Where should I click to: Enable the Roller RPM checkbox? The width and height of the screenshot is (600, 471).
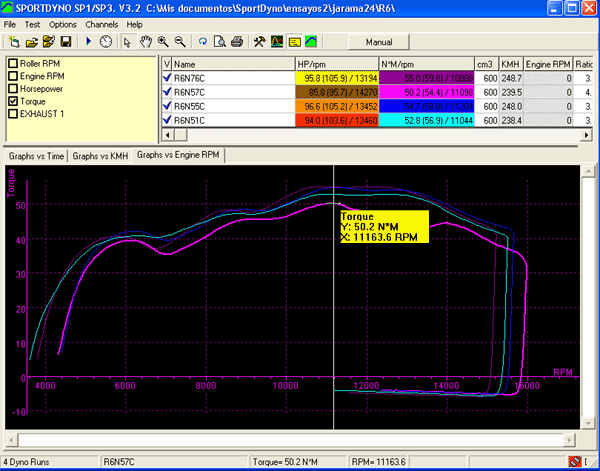tap(13, 63)
